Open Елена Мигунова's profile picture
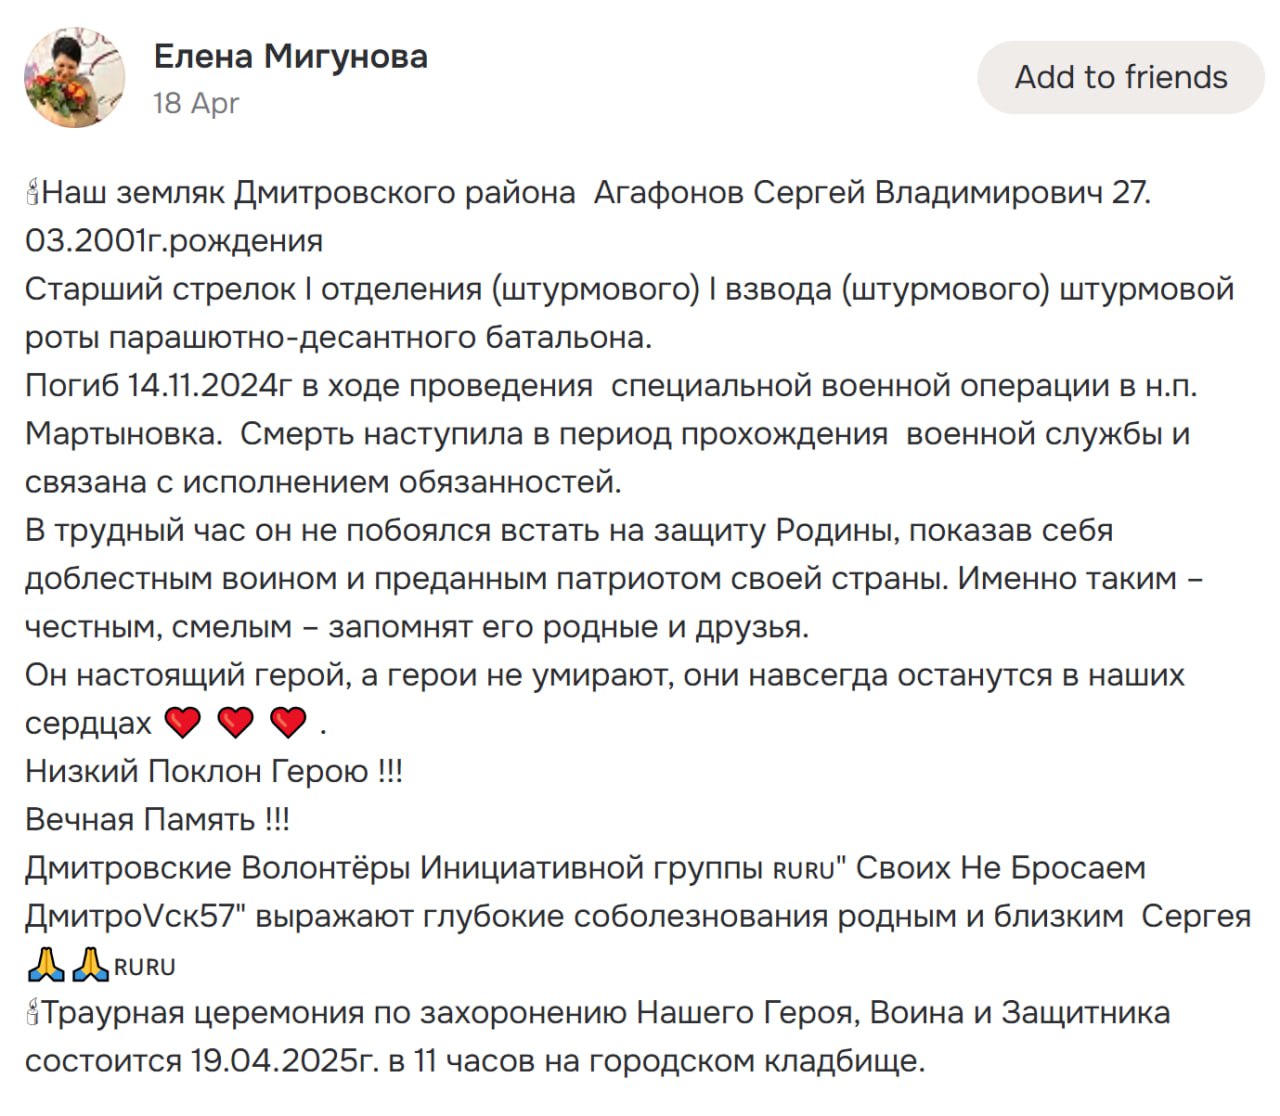The height and width of the screenshot is (1116, 1280). [75, 78]
